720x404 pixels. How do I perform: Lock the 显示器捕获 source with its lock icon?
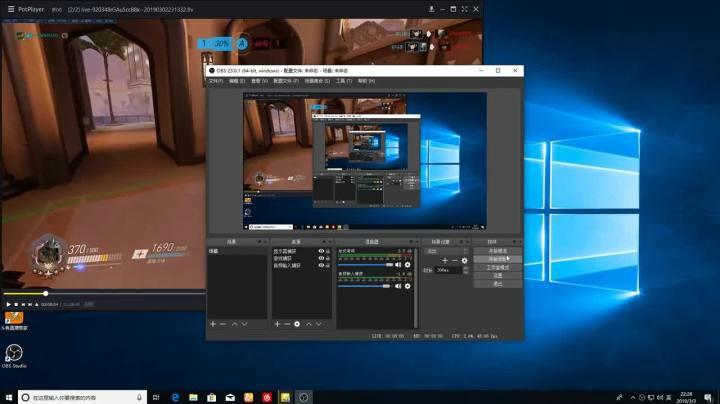[x=328, y=251]
